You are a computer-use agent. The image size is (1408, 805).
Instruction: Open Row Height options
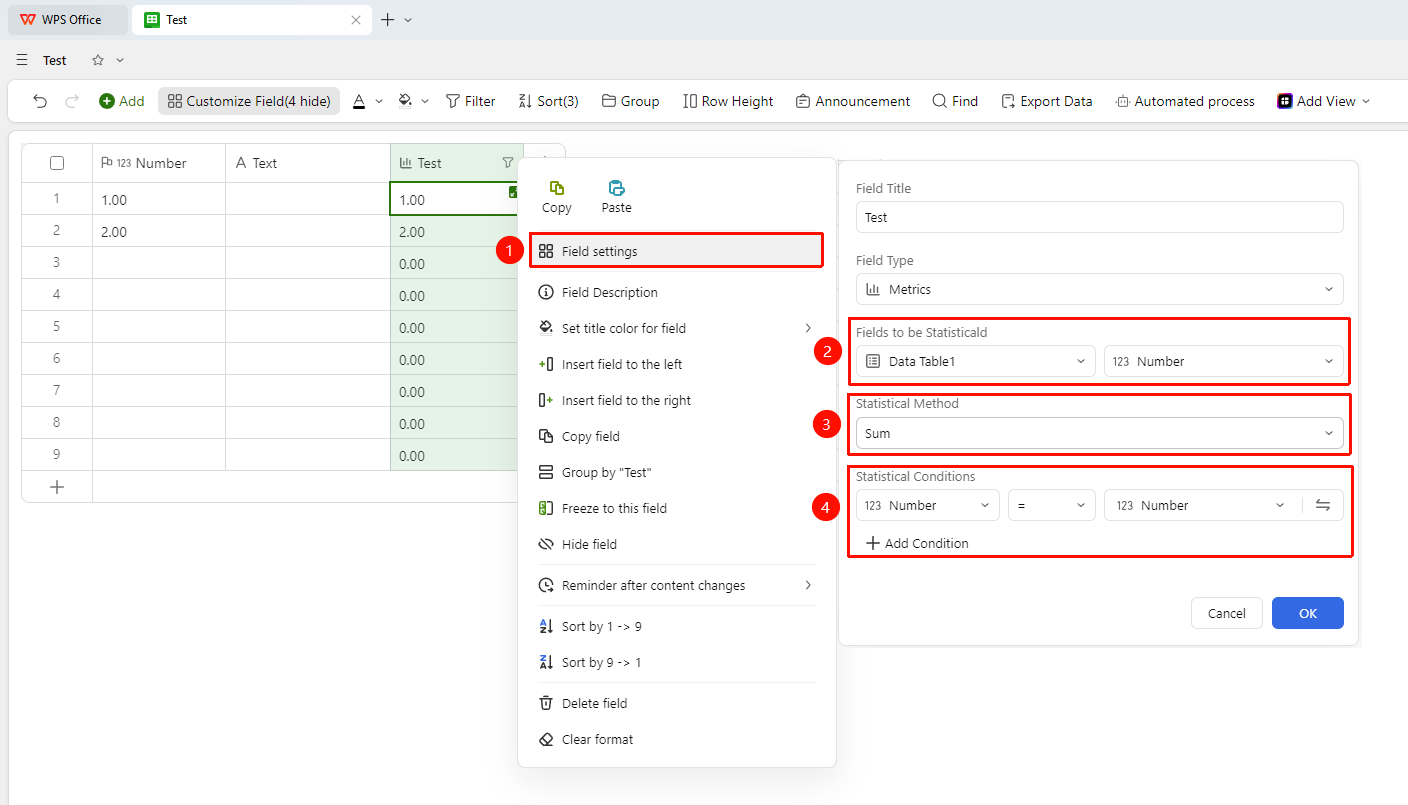coord(728,101)
